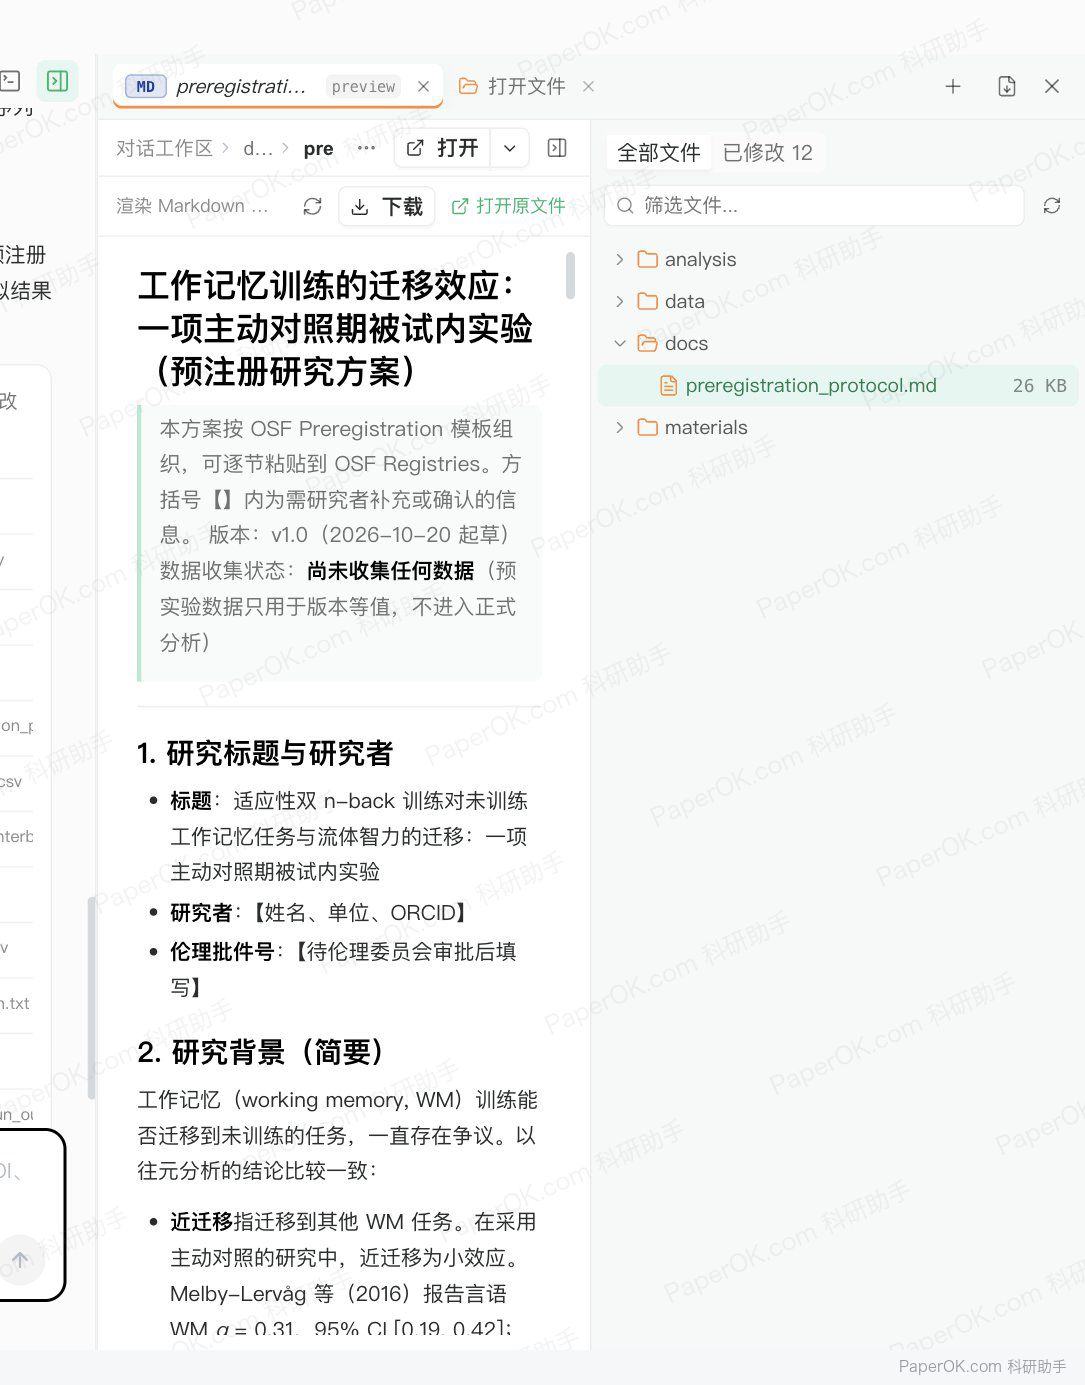1085x1385 pixels.
Task: Click the 研究者 list item text
Action: pos(320,913)
